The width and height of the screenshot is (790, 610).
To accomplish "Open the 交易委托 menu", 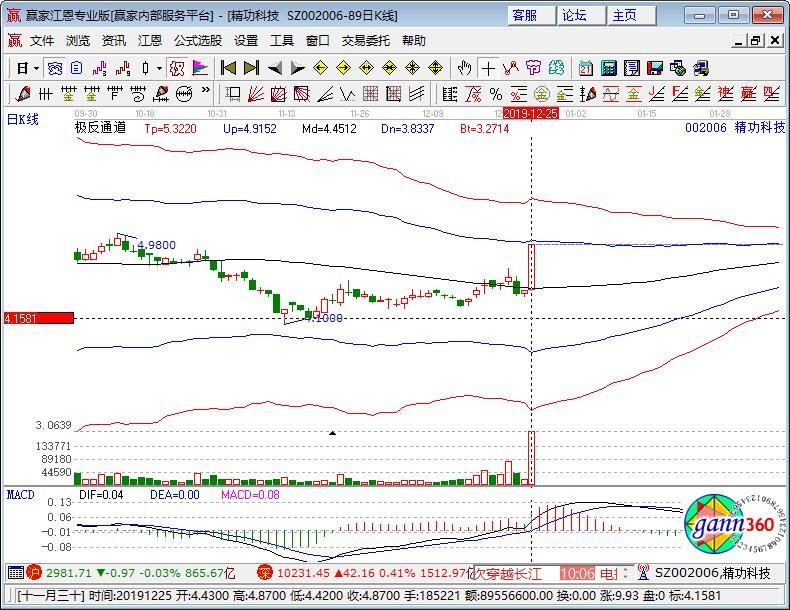I will (x=366, y=41).
